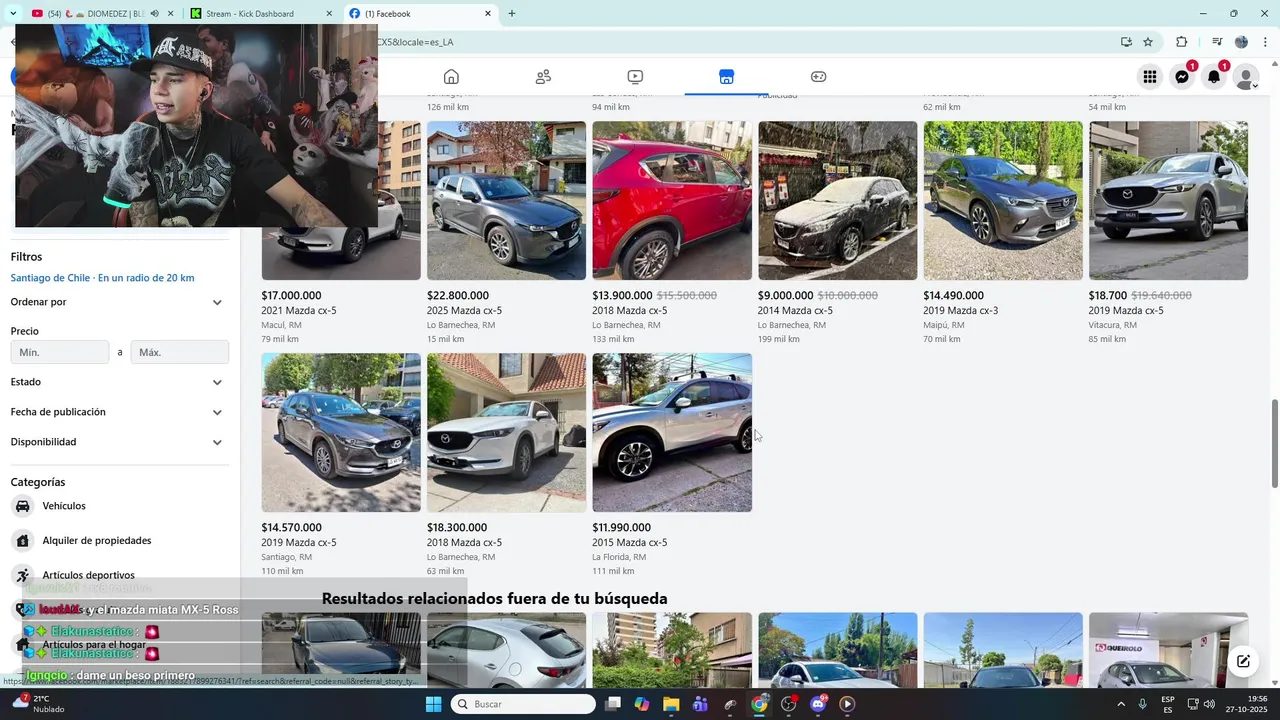
Task: Click the minimum price field
Action: (x=60, y=352)
